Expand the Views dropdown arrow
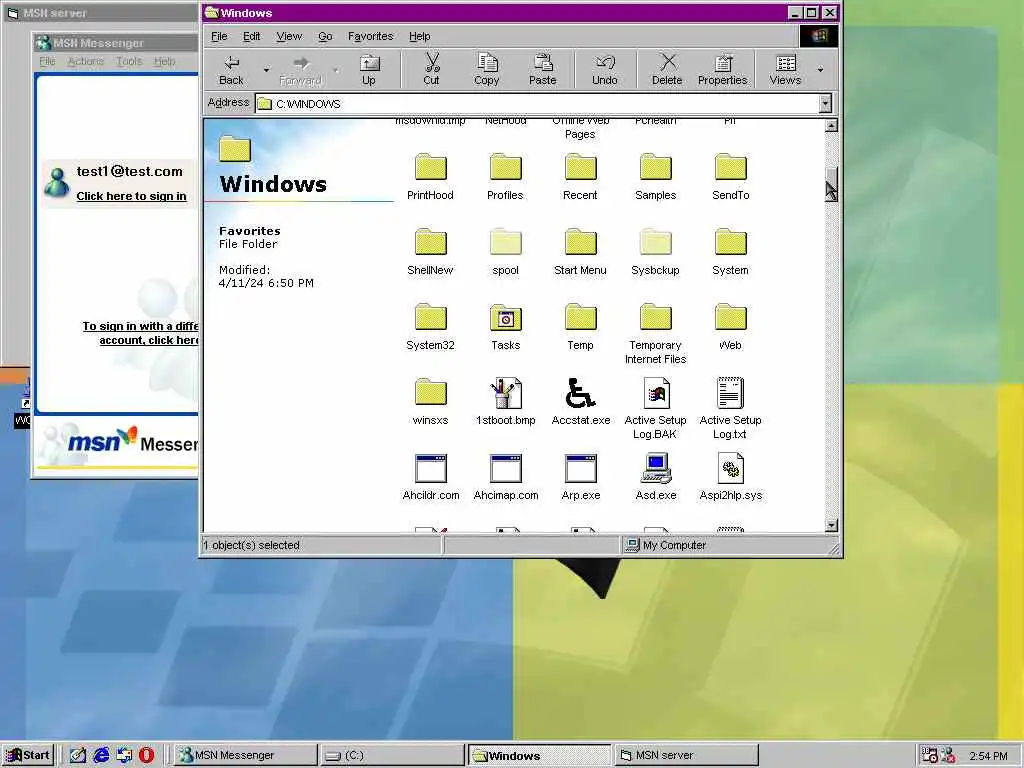The height and width of the screenshot is (768, 1024). pos(820,70)
